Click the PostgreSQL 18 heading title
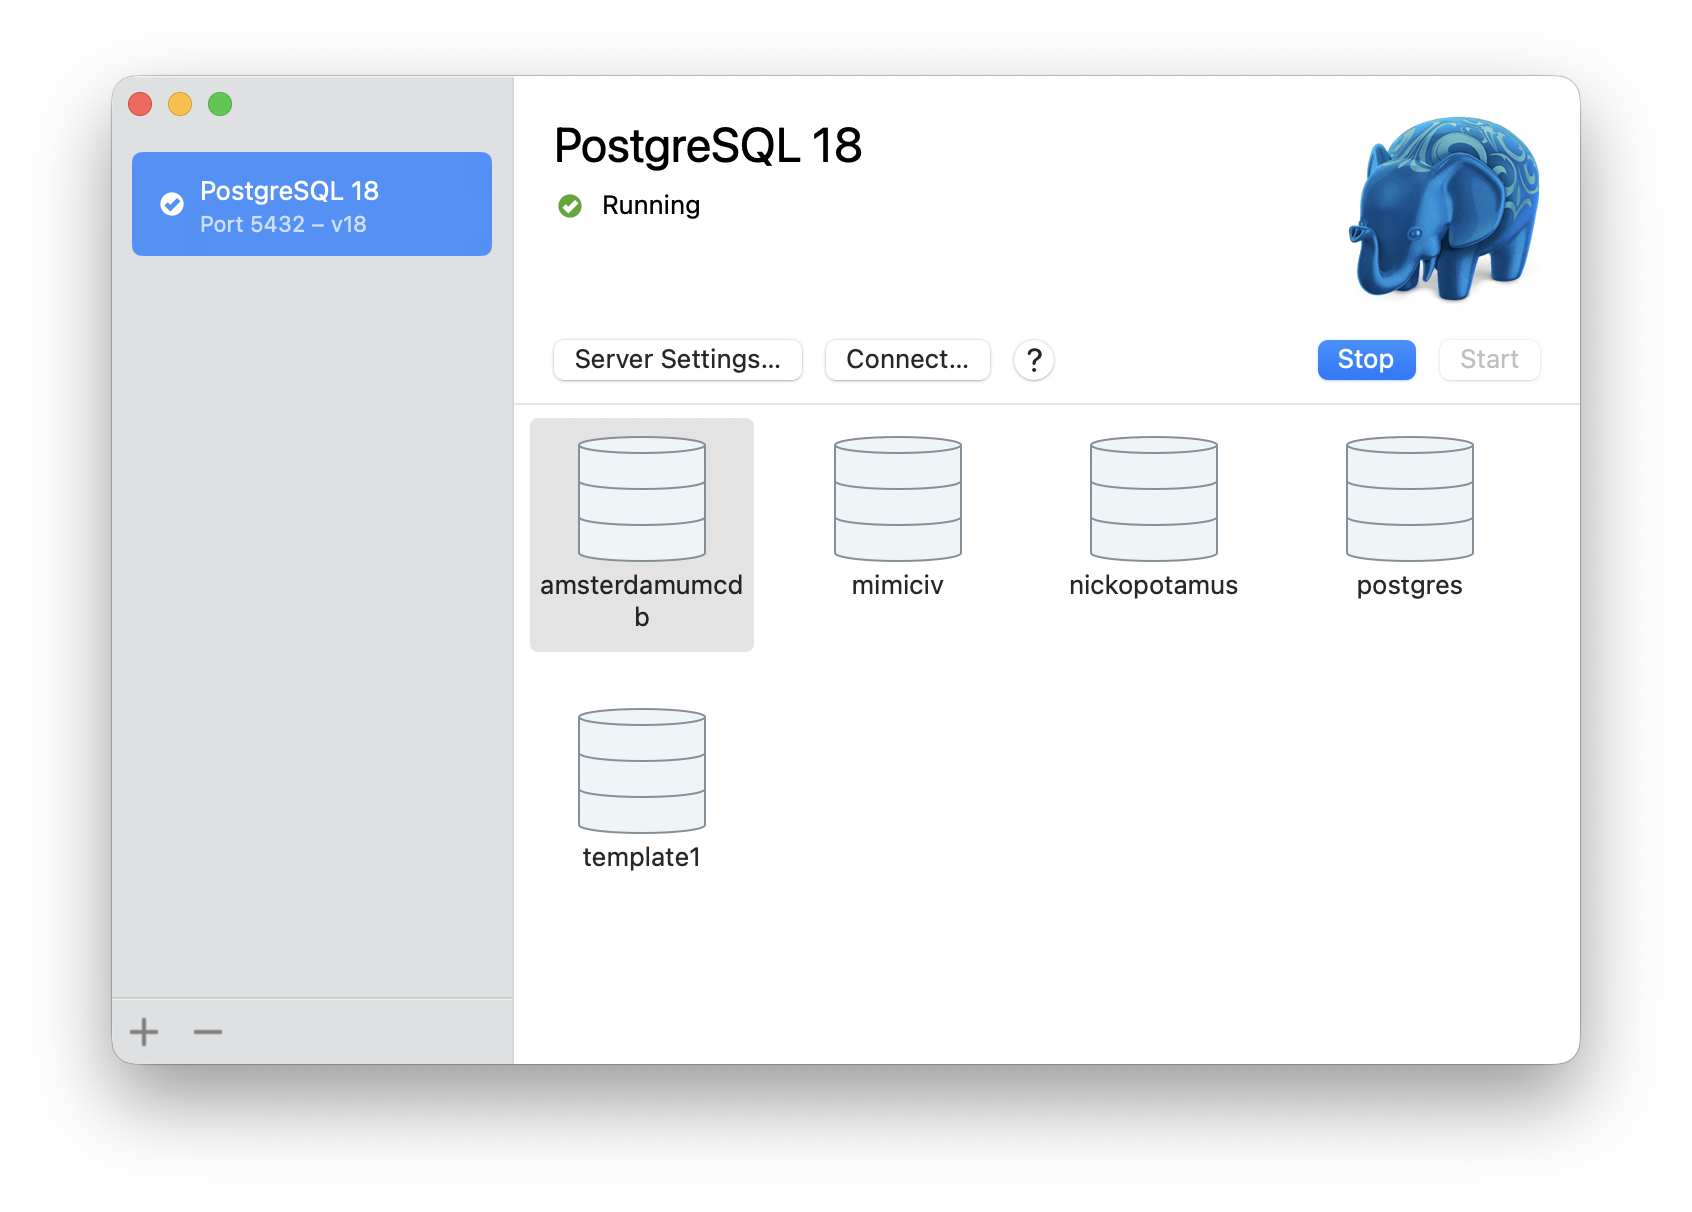The image size is (1692, 1212). pyautogui.click(x=707, y=146)
